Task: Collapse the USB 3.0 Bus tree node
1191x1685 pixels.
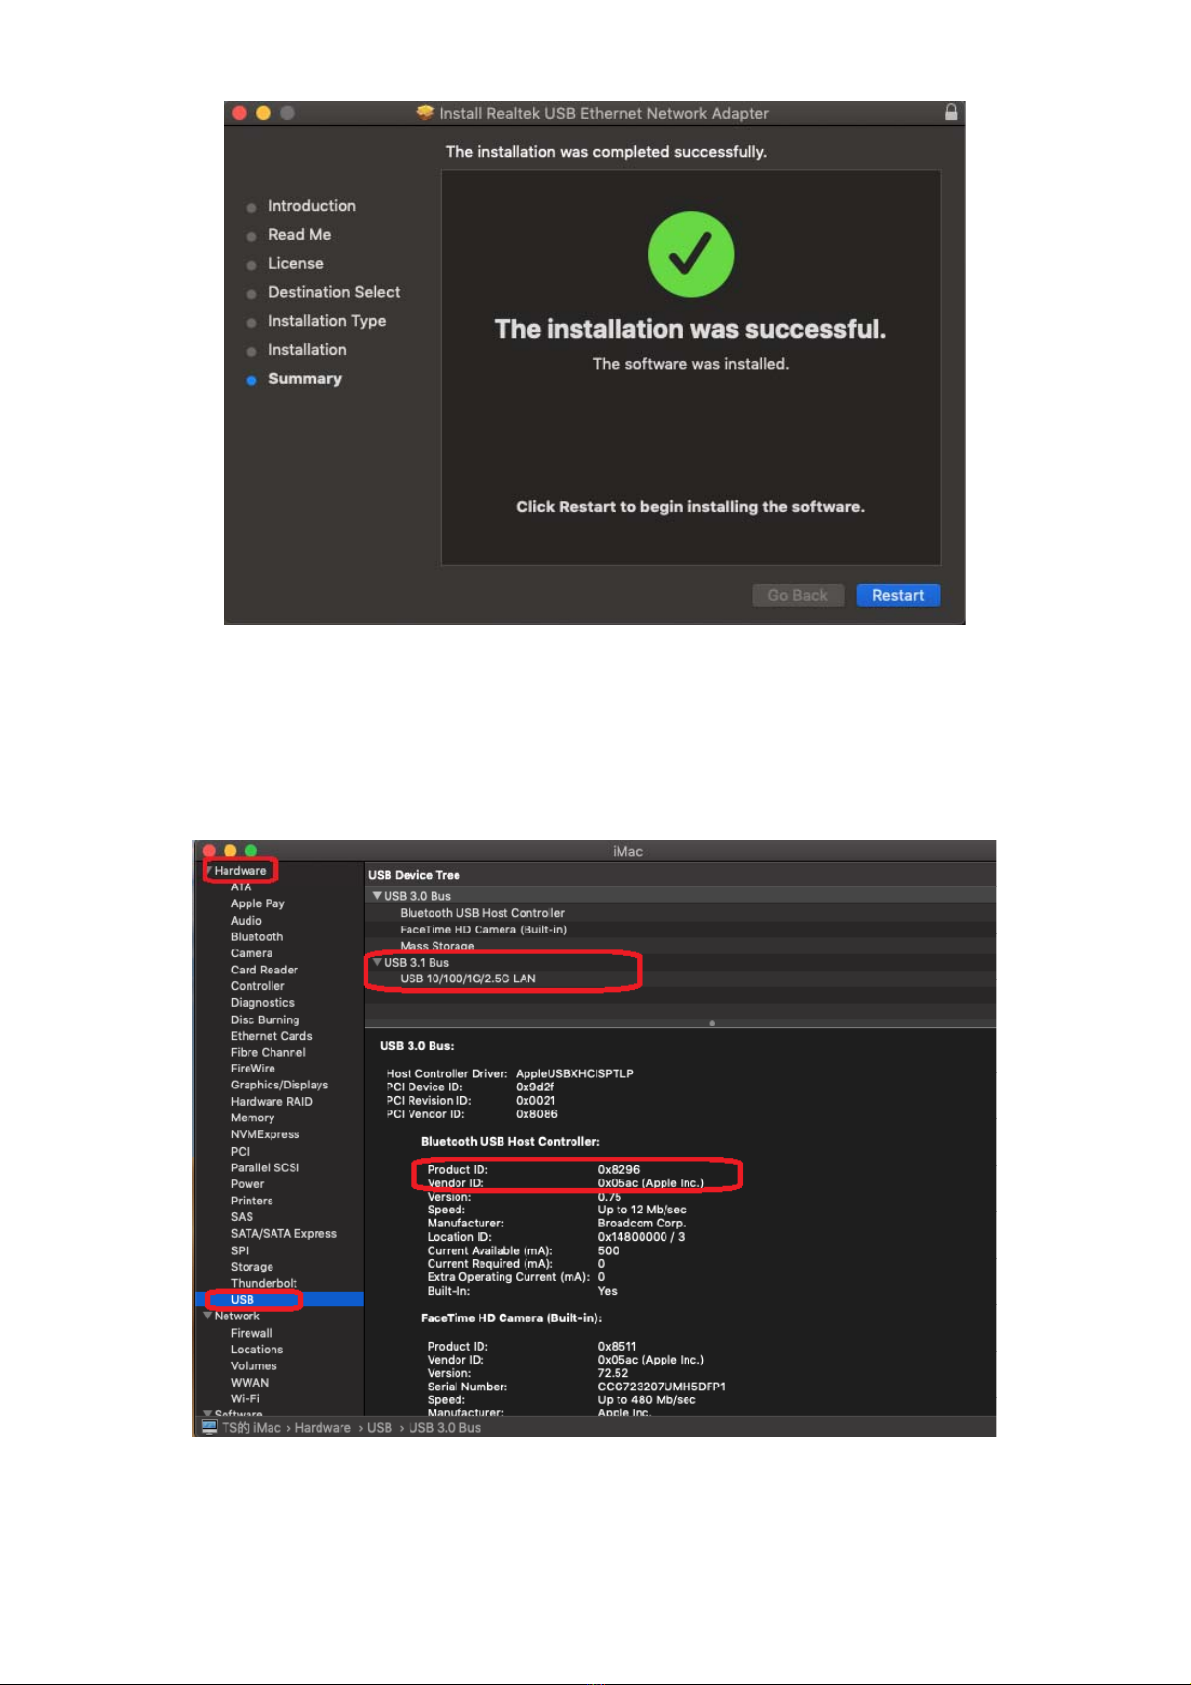Action: [377, 896]
